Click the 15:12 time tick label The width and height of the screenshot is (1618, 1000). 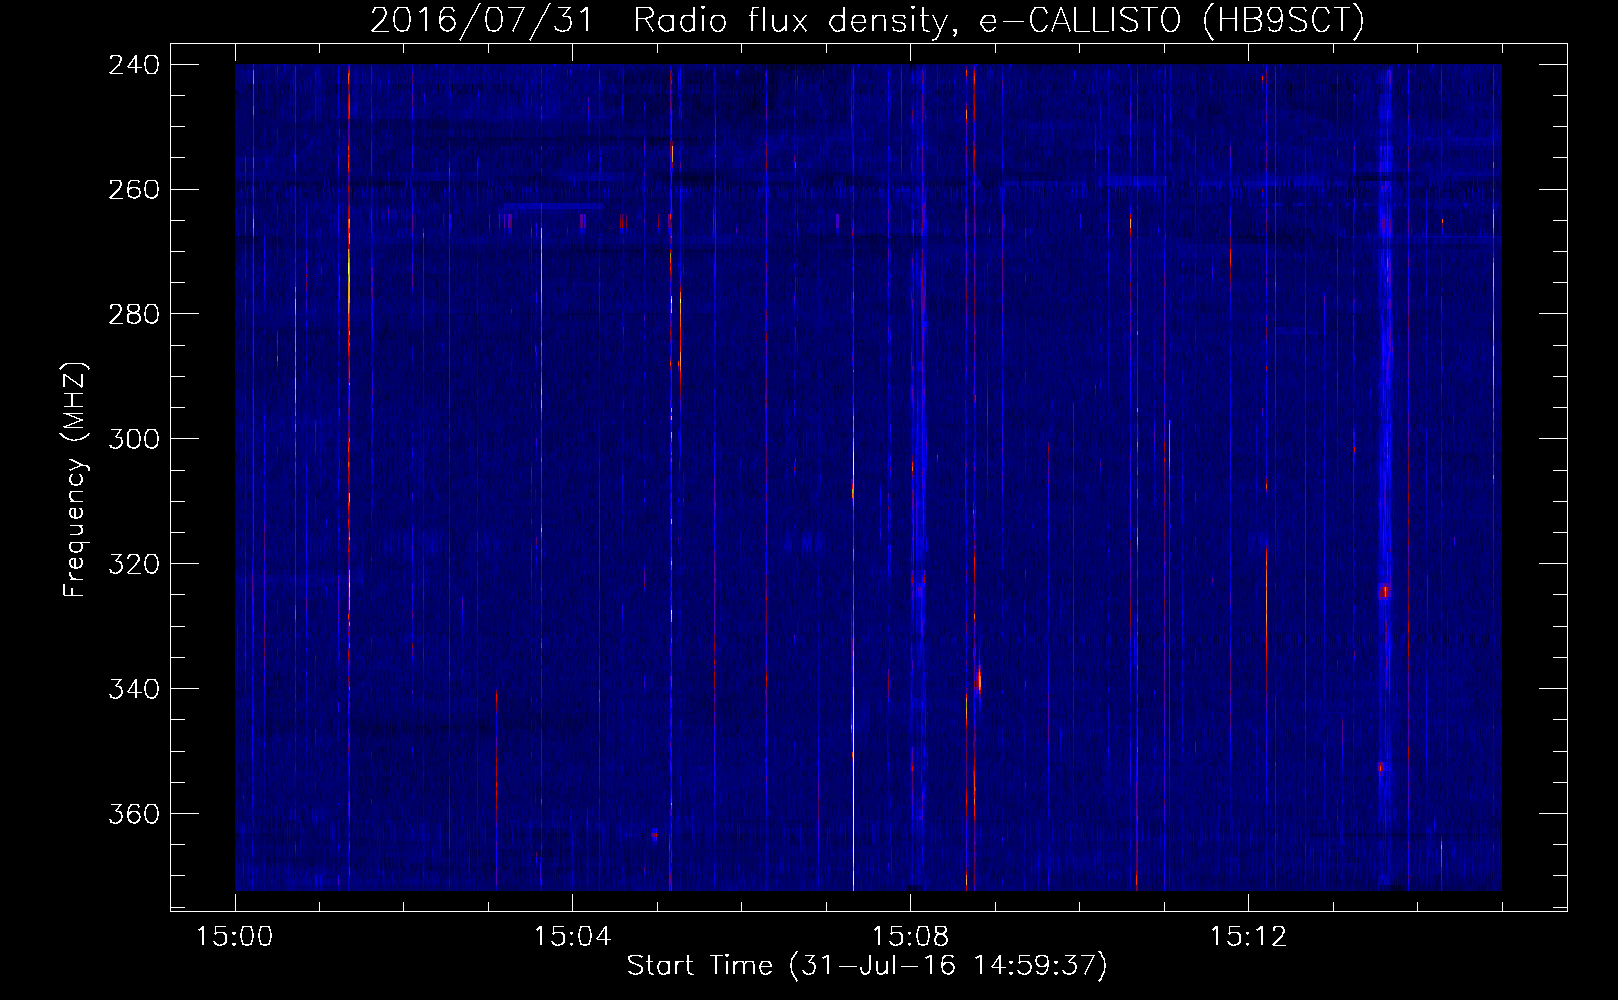[x=1247, y=937]
